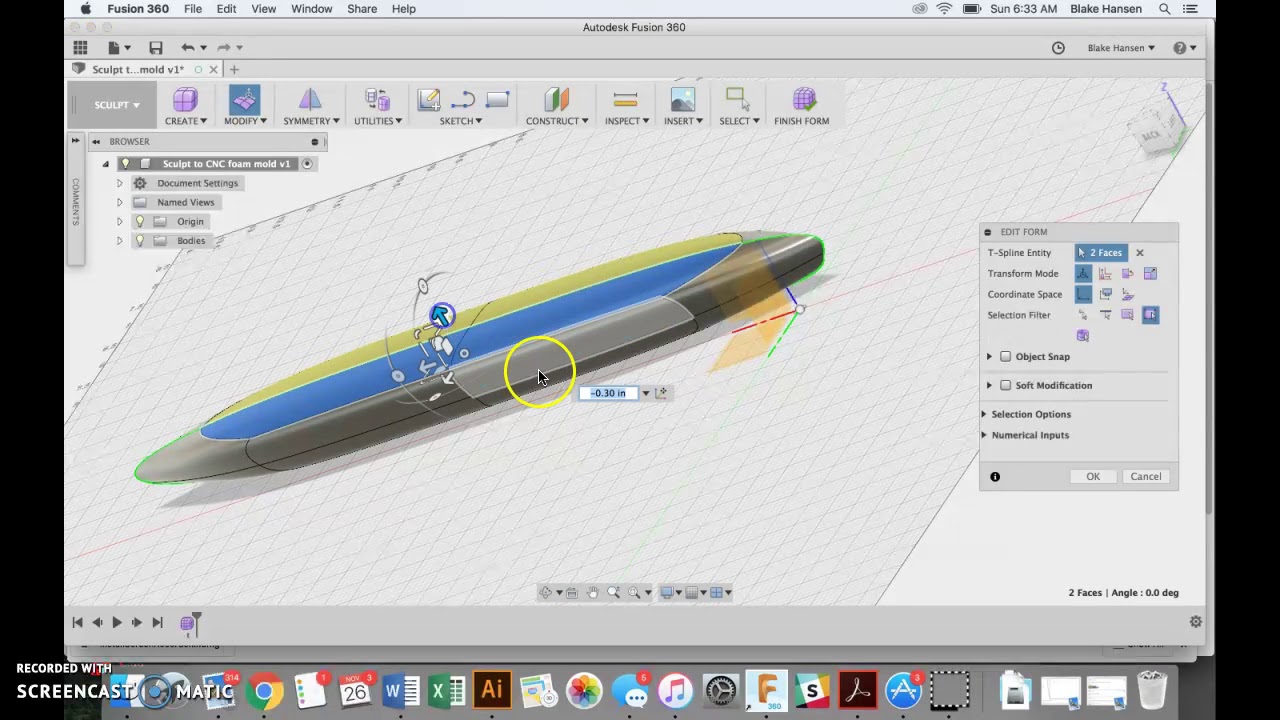Click the Finish Form icon
The height and width of the screenshot is (720, 1280).
tap(804, 99)
